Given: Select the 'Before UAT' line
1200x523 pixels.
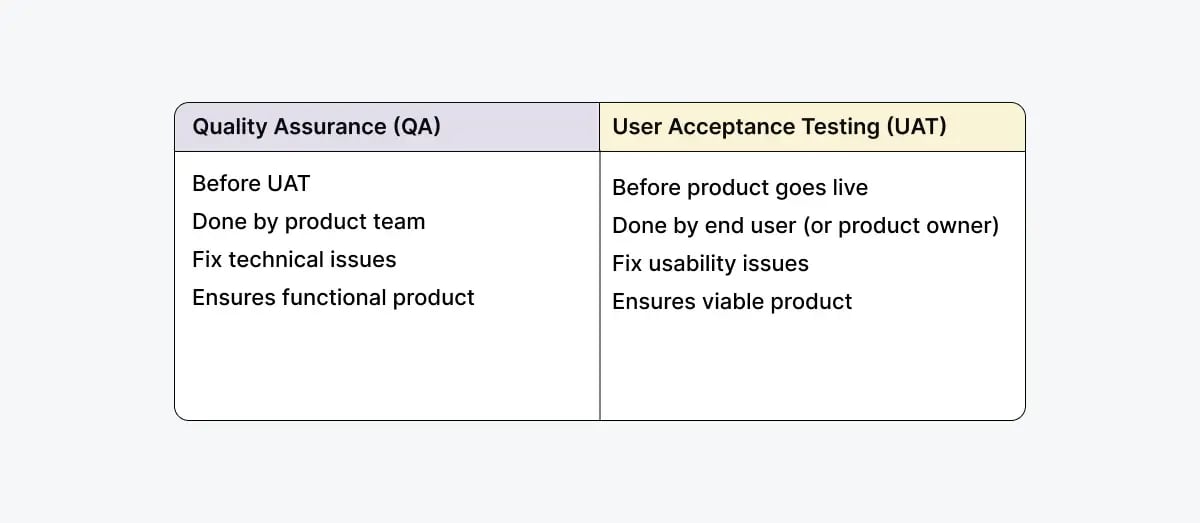Looking at the screenshot, I should 251,184.
